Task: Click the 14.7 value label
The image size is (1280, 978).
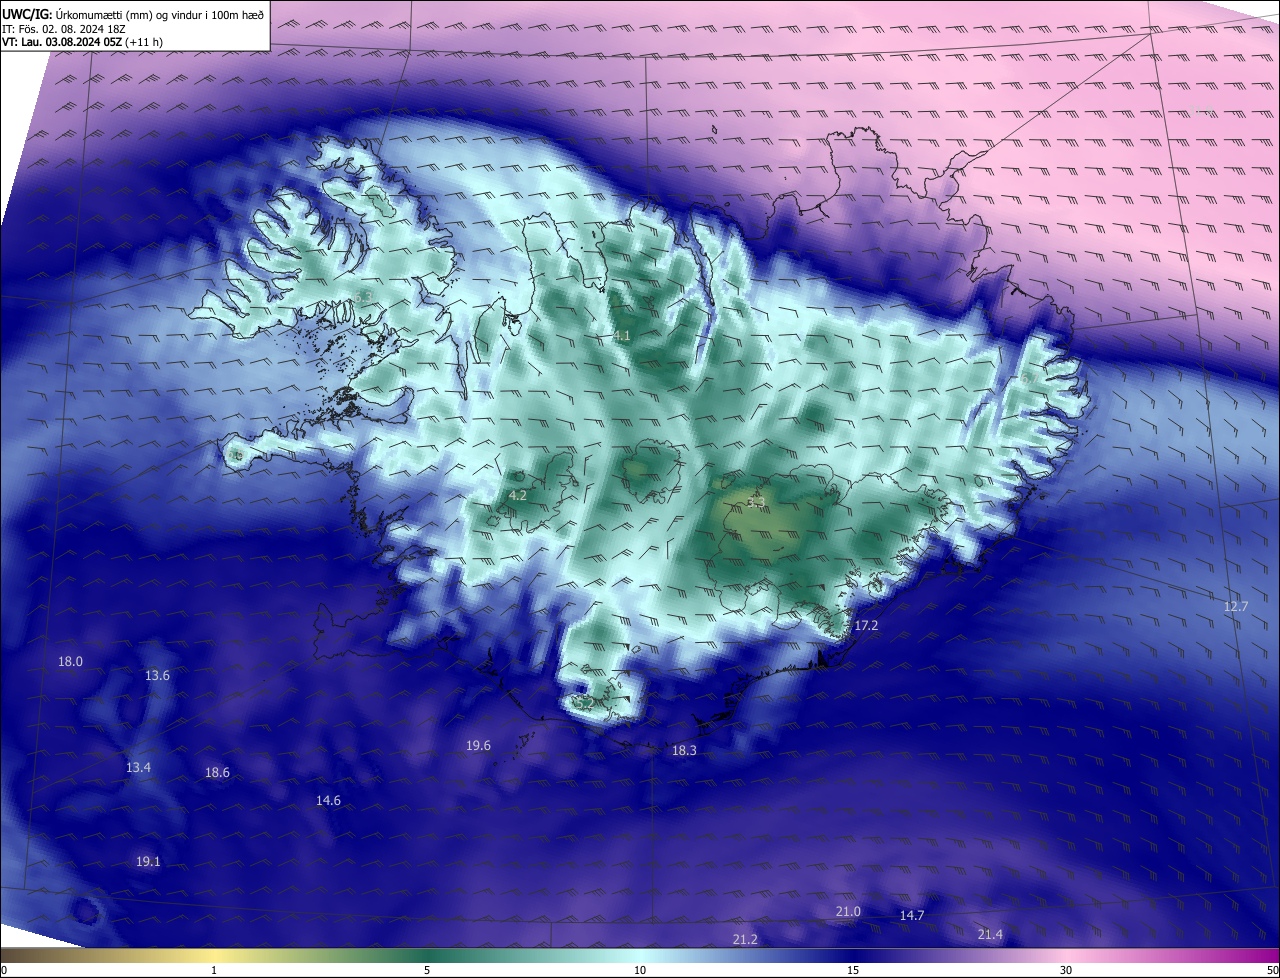Action: click(911, 915)
